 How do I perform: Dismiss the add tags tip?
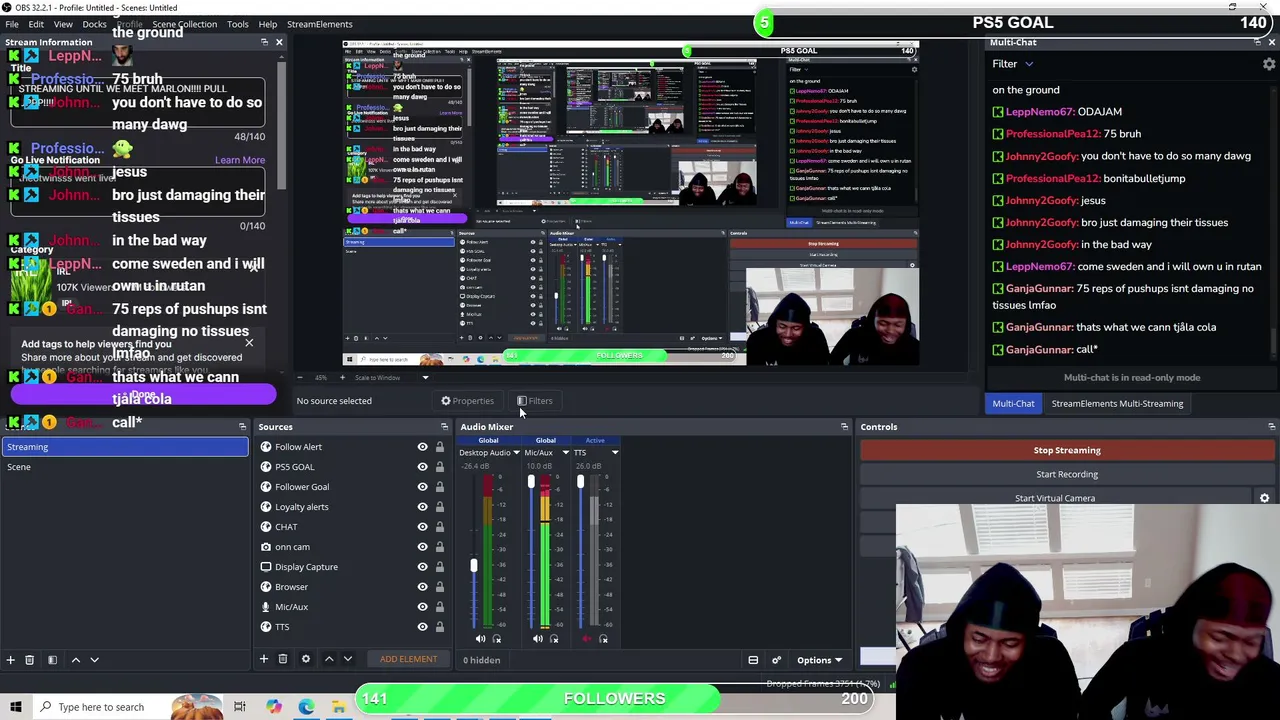click(x=249, y=344)
